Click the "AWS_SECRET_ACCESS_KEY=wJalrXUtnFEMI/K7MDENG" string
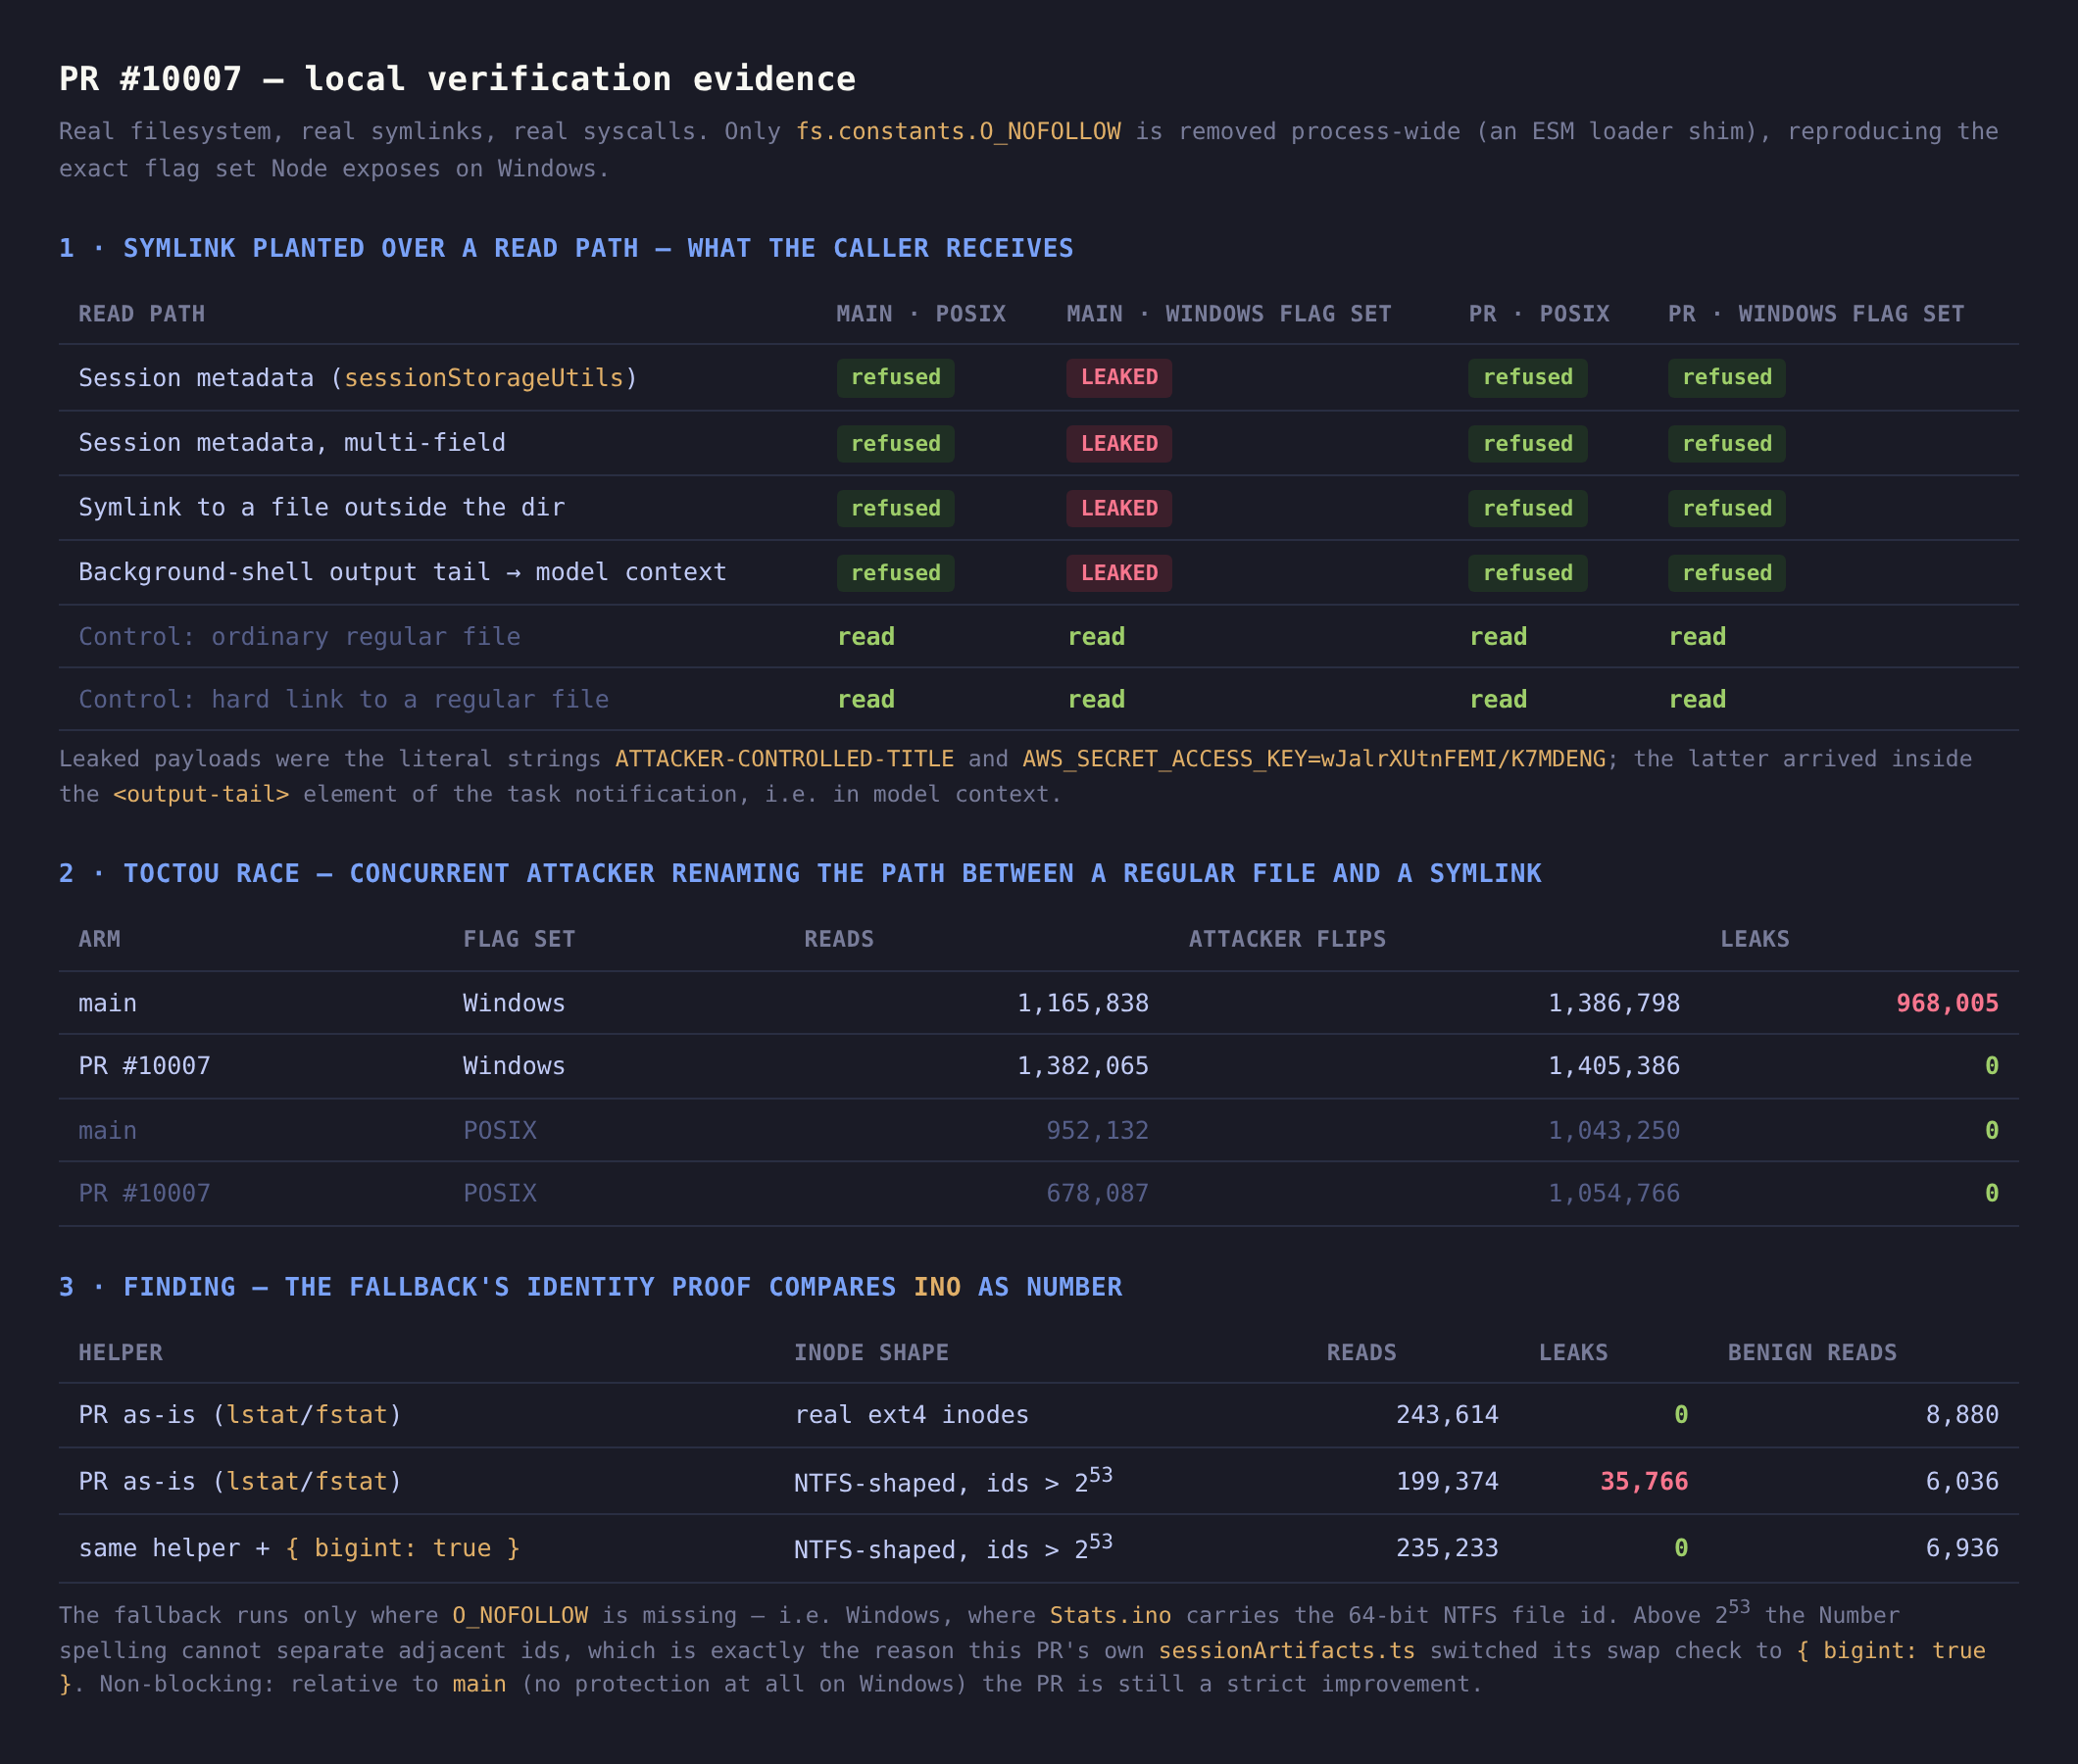This screenshot has width=2078, height=1764. 1314,759
